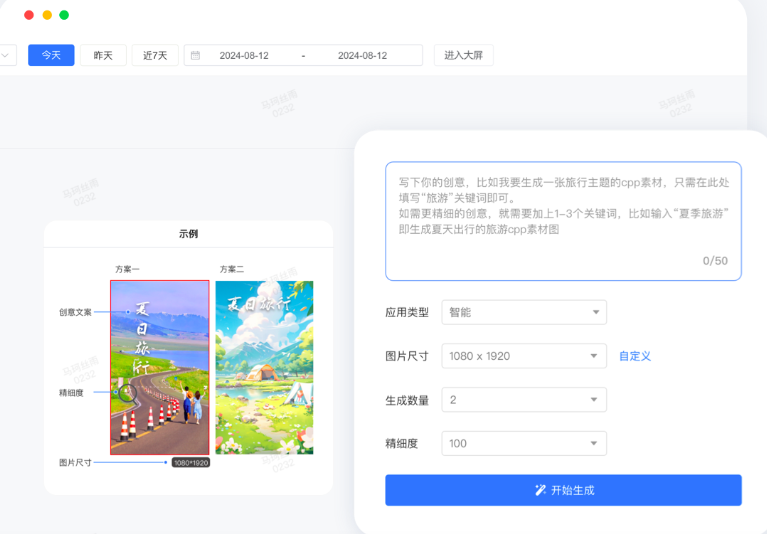Click the yellow minimize window button
The height and width of the screenshot is (534, 767).
point(46,15)
